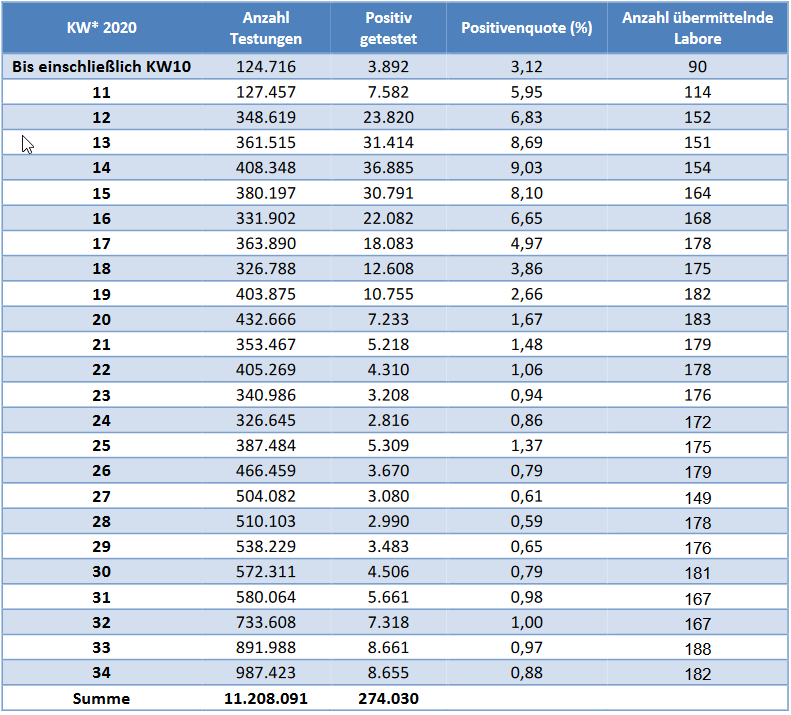Click the 'Anzahl übermittelnde Labore' header
This screenshot has height=715, width=791.
(x=697, y=28)
